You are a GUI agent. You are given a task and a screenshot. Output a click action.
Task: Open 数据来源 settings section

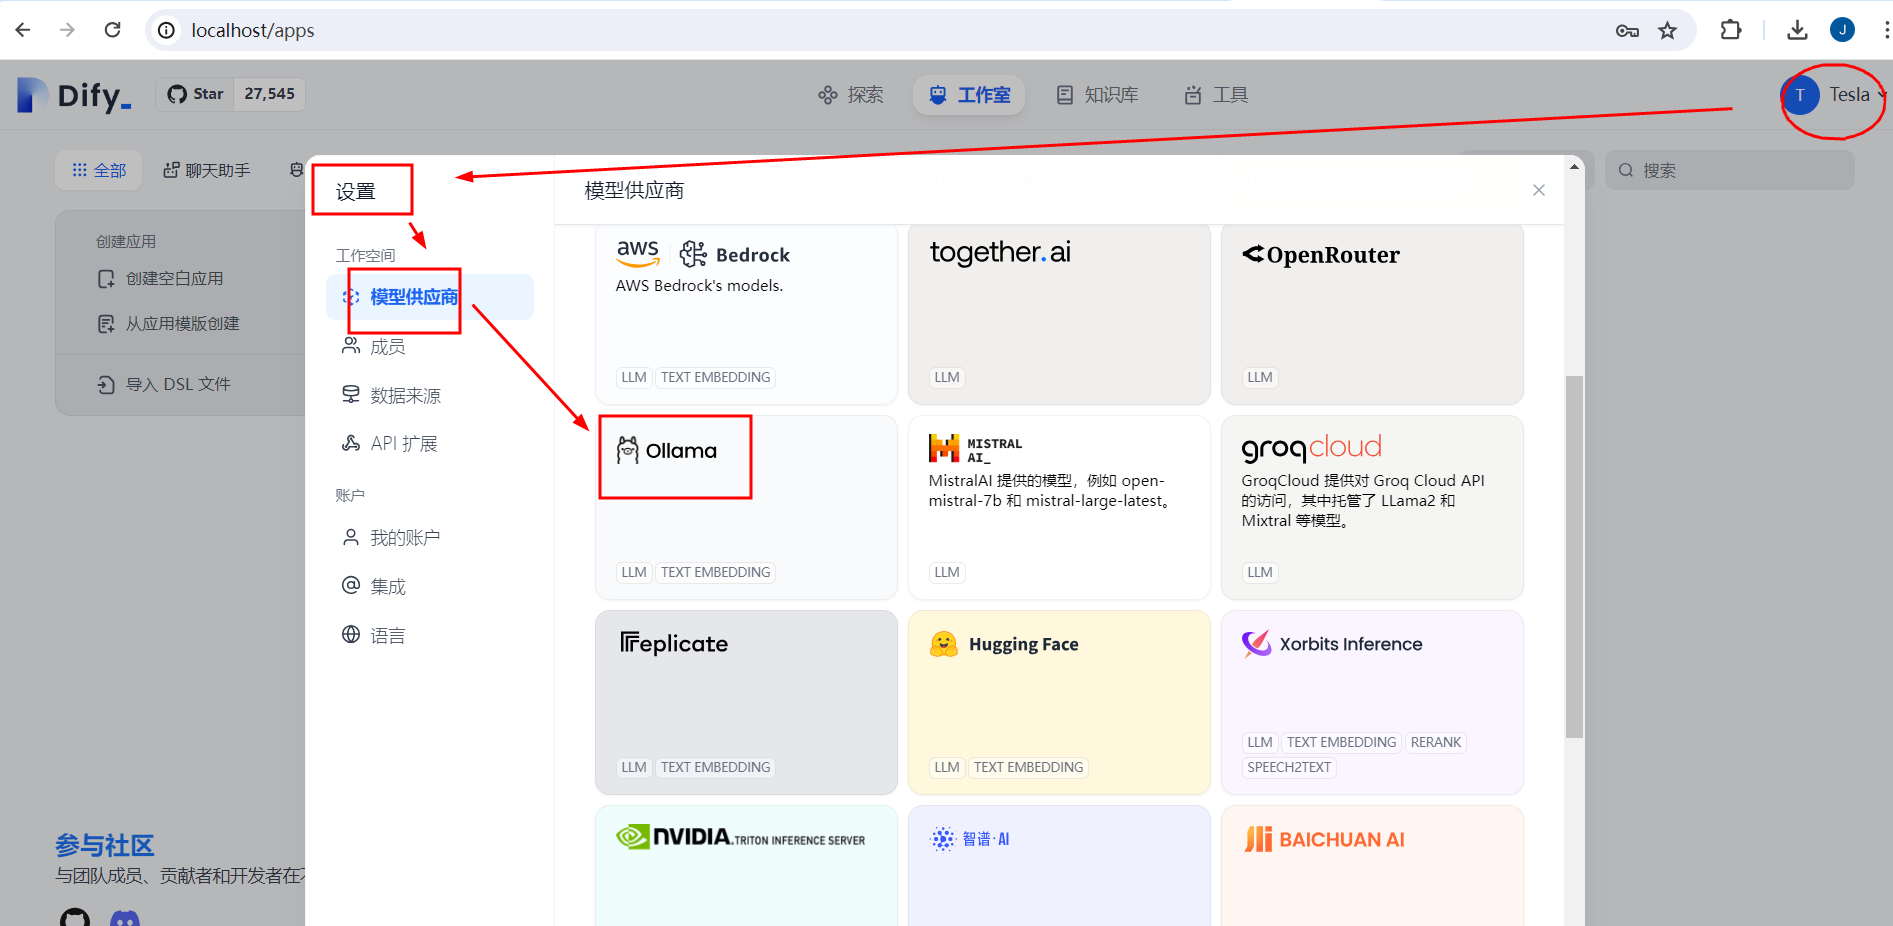[430, 396]
